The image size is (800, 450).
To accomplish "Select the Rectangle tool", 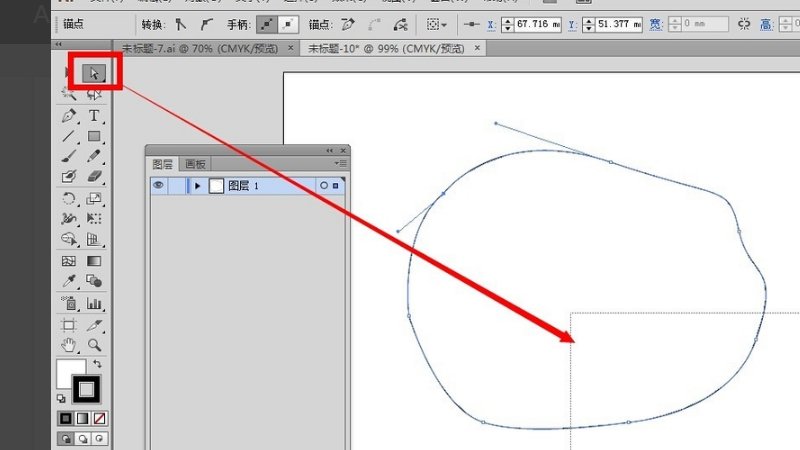I will (94, 136).
